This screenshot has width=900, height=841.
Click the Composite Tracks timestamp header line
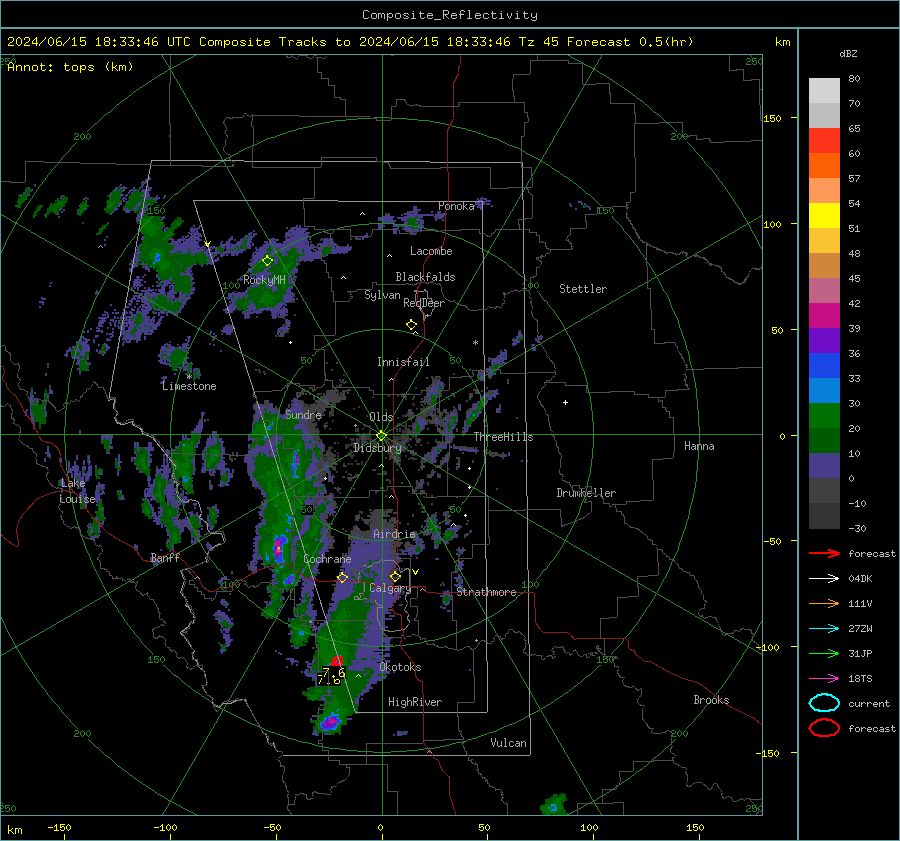click(350, 42)
